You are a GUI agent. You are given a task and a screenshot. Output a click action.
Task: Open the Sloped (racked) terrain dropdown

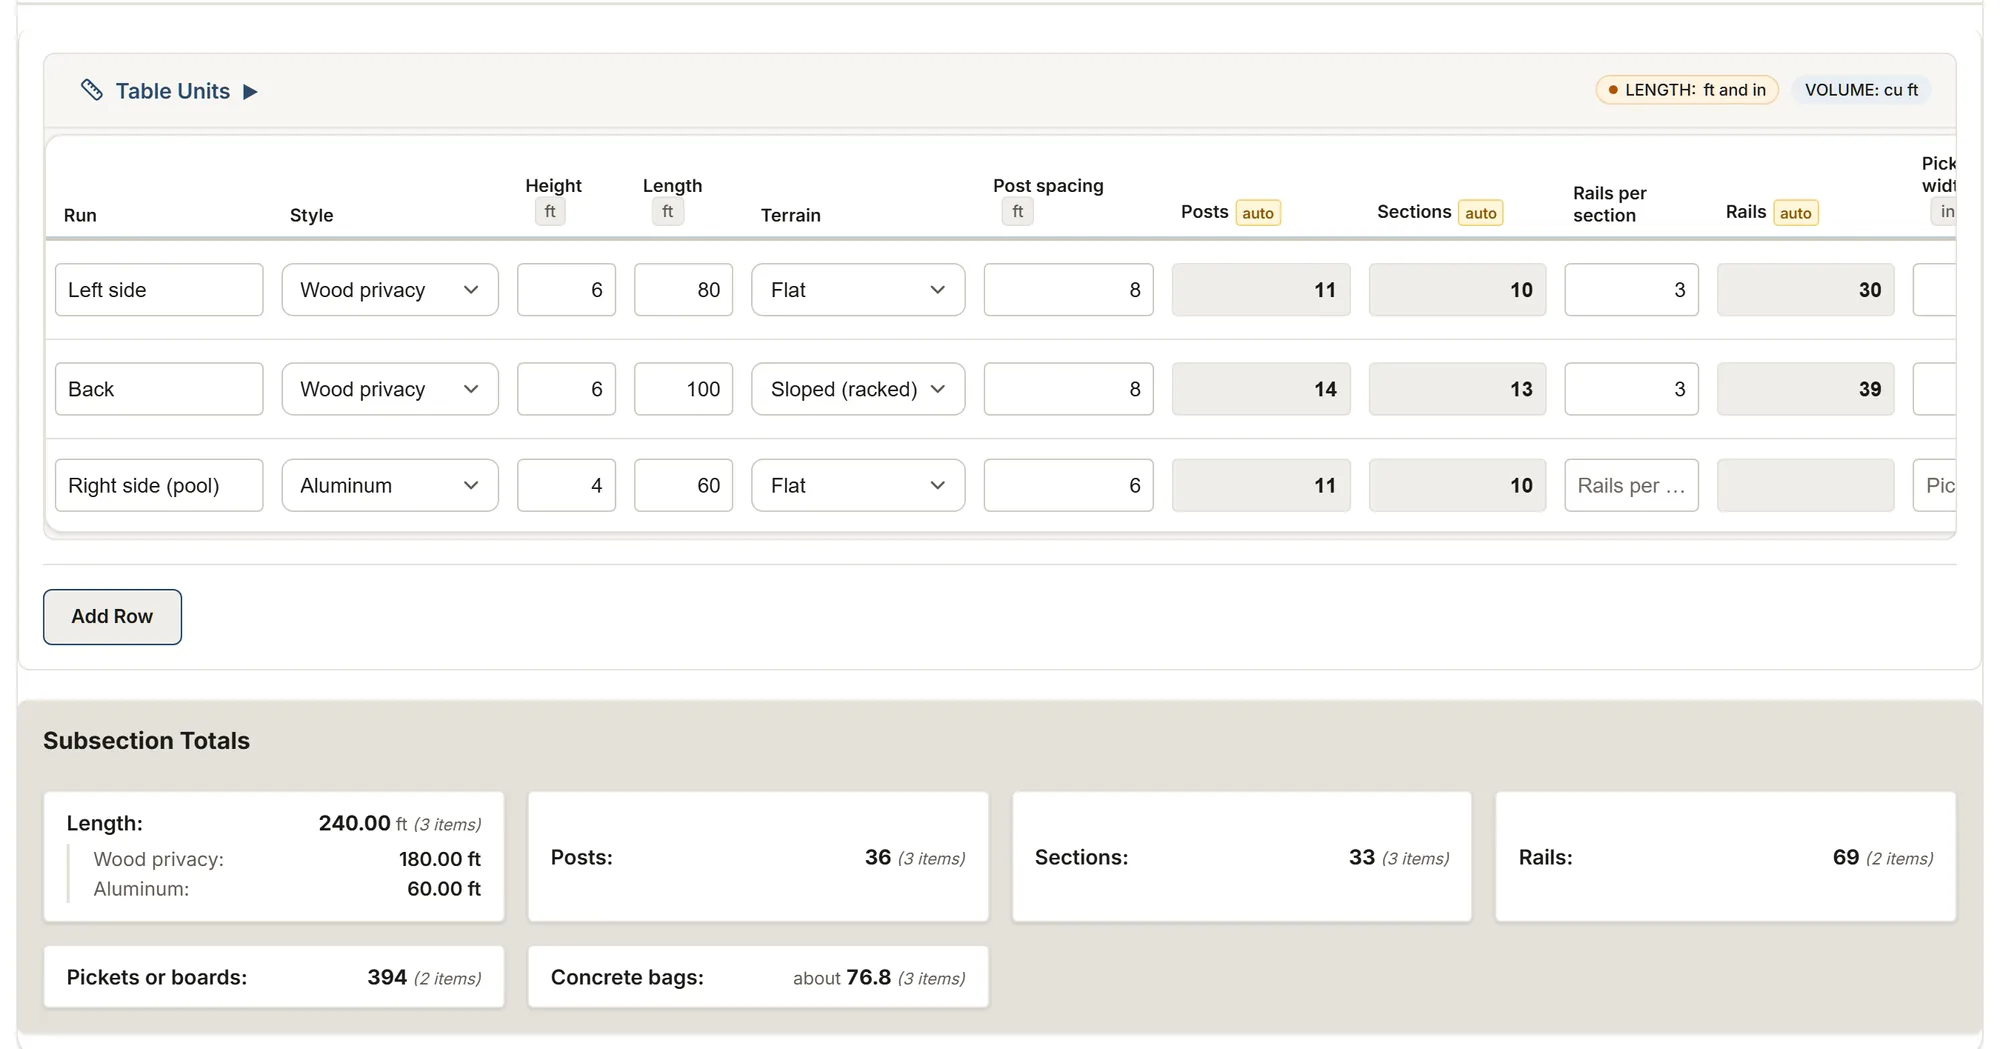click(x=858, y=389)
